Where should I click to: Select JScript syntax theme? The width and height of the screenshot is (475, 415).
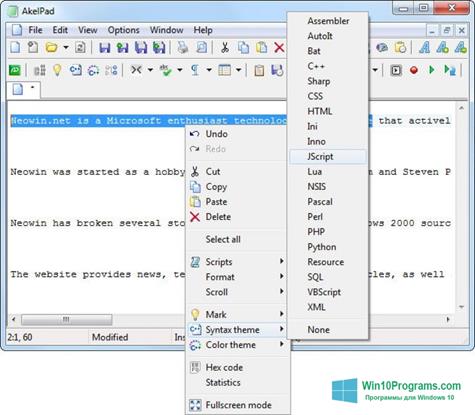click(328, 157)
